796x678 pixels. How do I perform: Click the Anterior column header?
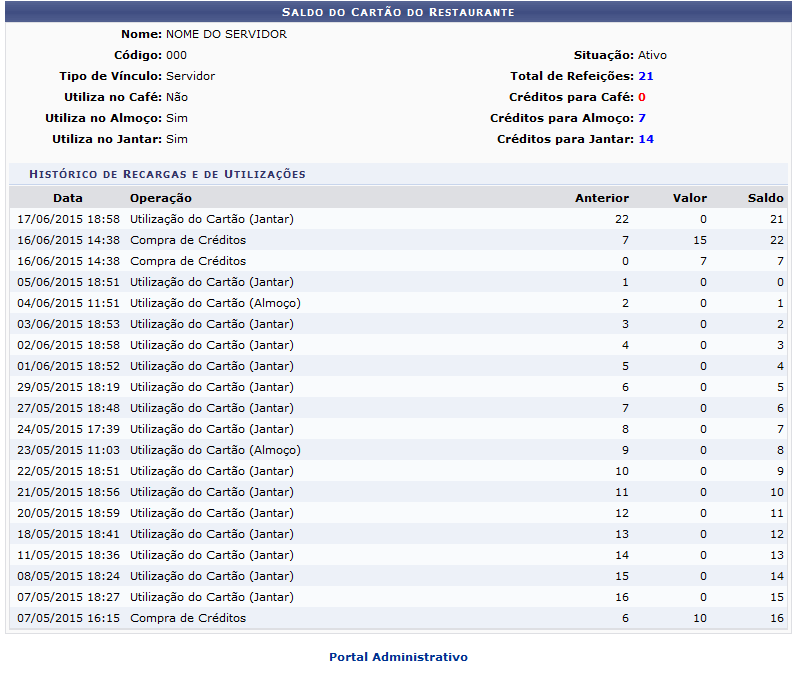pyautogui.click(x=601, y=198)
